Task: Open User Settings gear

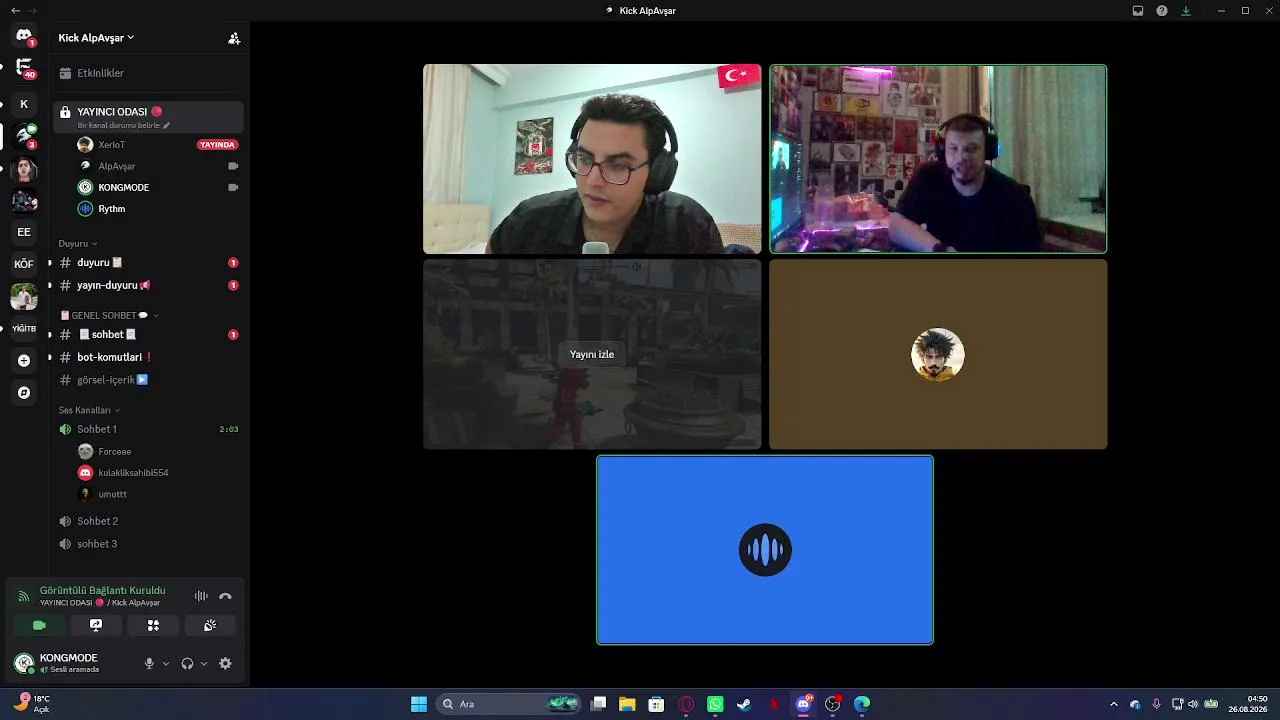Action: [x=225, y=663]
